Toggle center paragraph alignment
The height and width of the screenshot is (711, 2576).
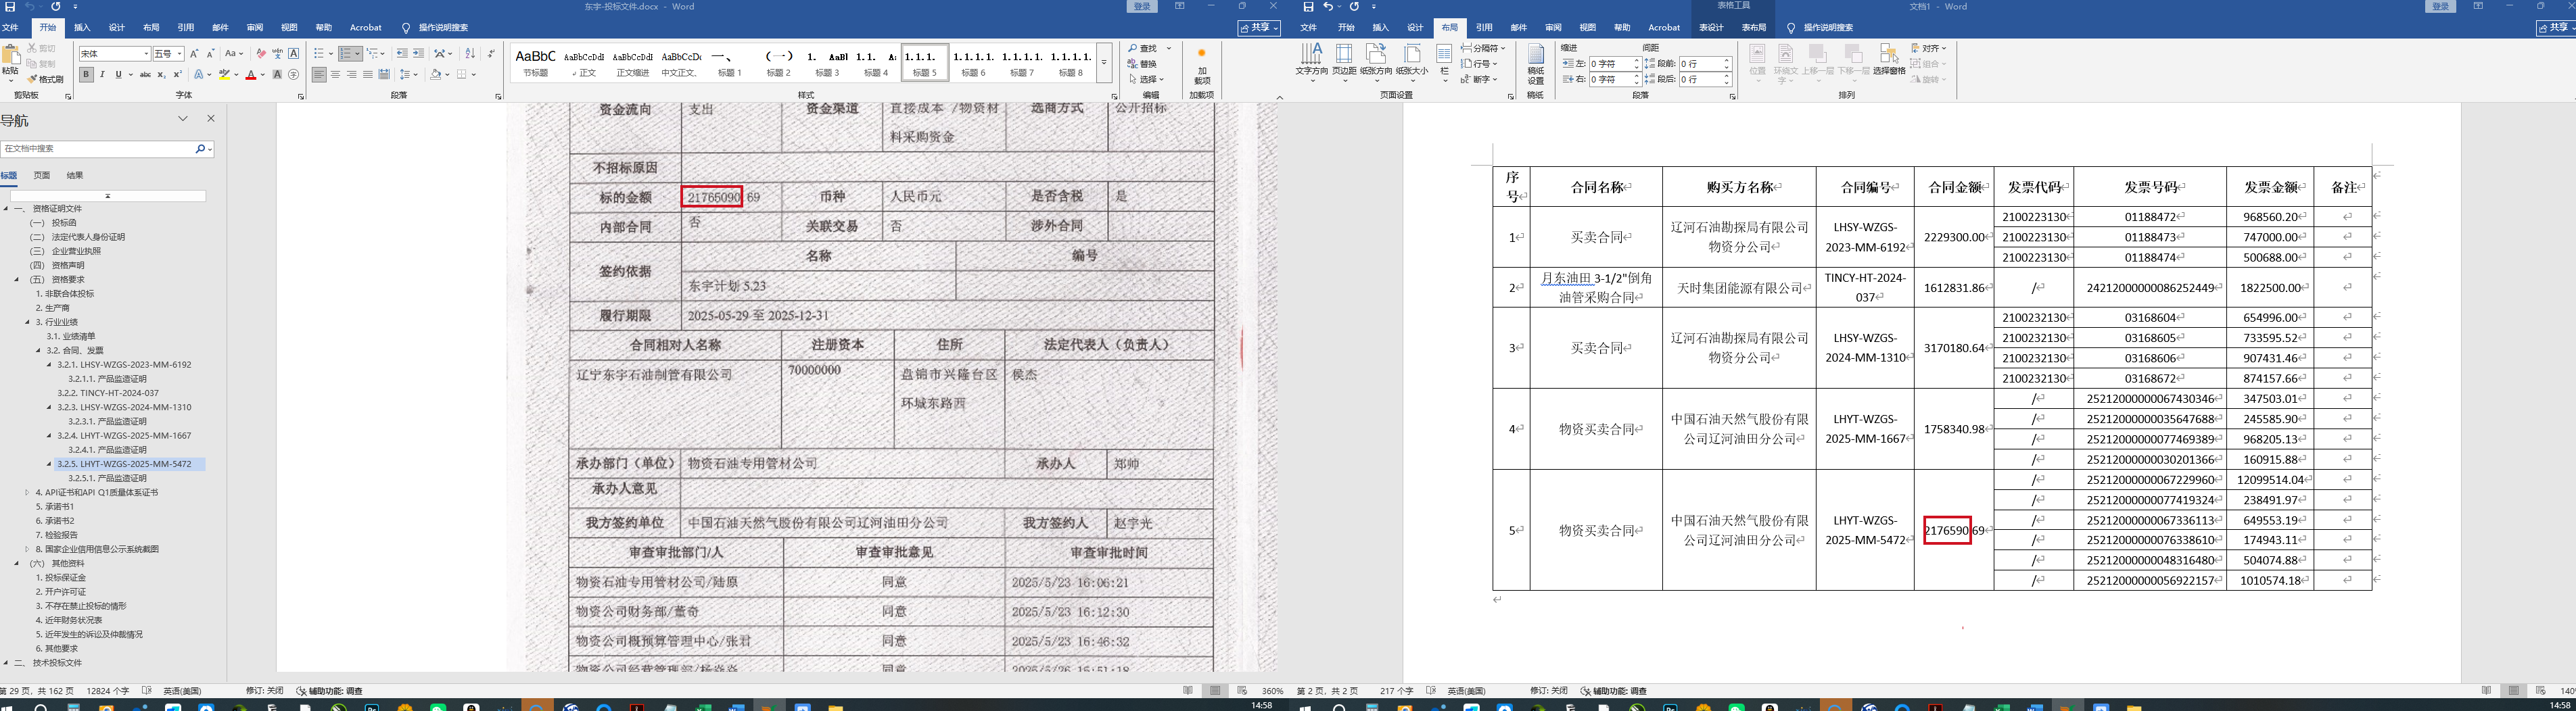[335, 75]
